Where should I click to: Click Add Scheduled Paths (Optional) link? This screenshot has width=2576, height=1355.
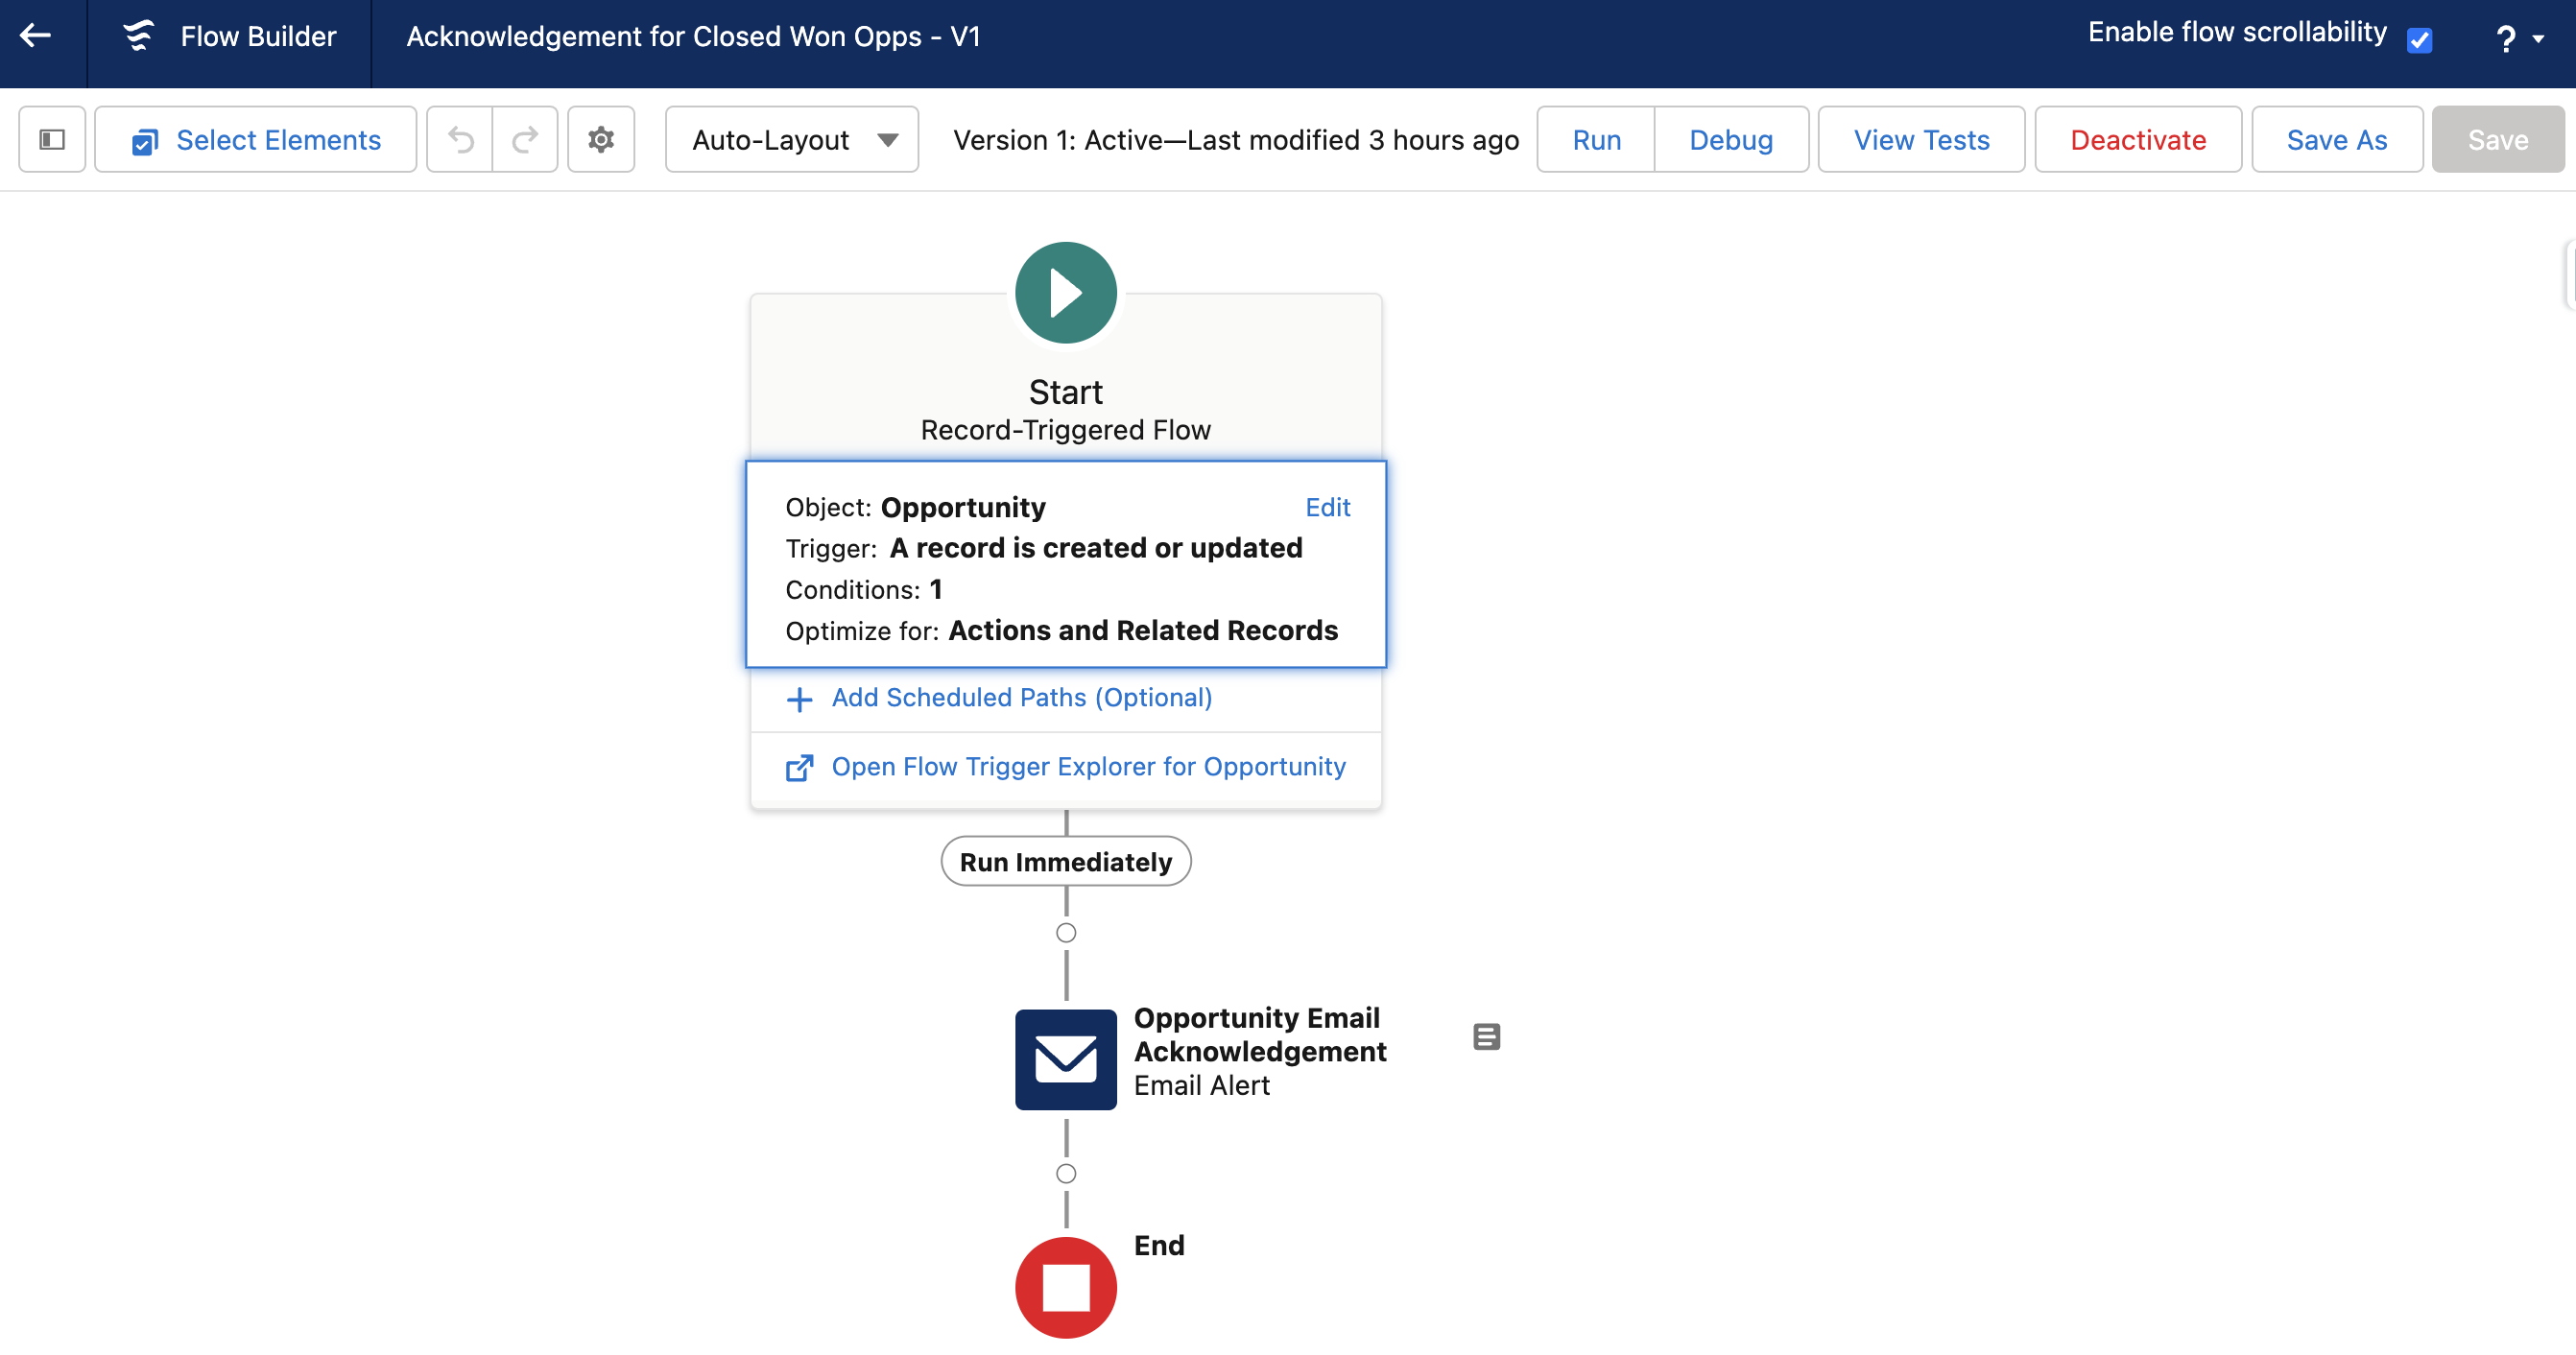tap(1021, 698)
